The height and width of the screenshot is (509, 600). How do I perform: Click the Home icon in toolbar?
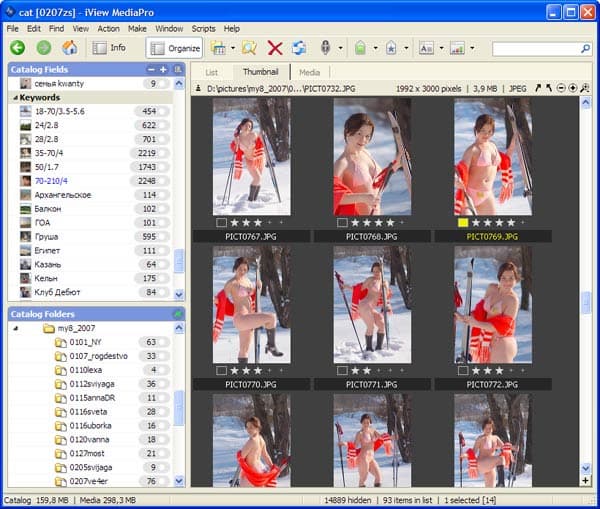[x=70, y=48]
